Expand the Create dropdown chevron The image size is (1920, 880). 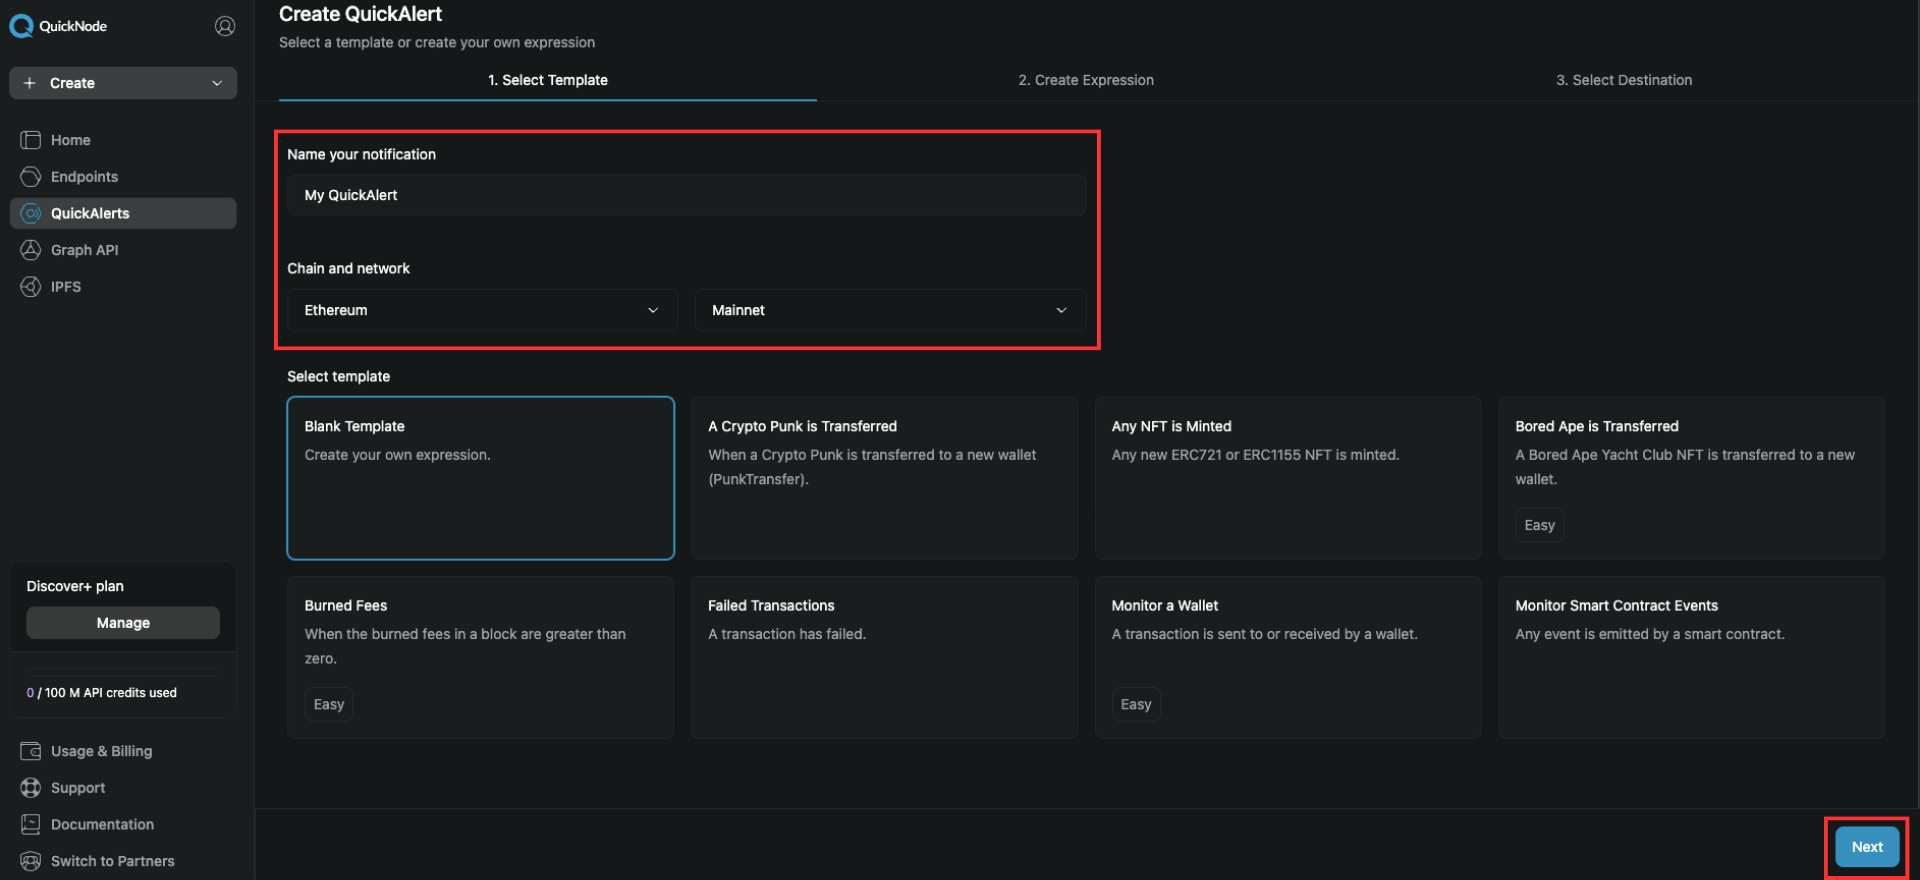[217, 83]
